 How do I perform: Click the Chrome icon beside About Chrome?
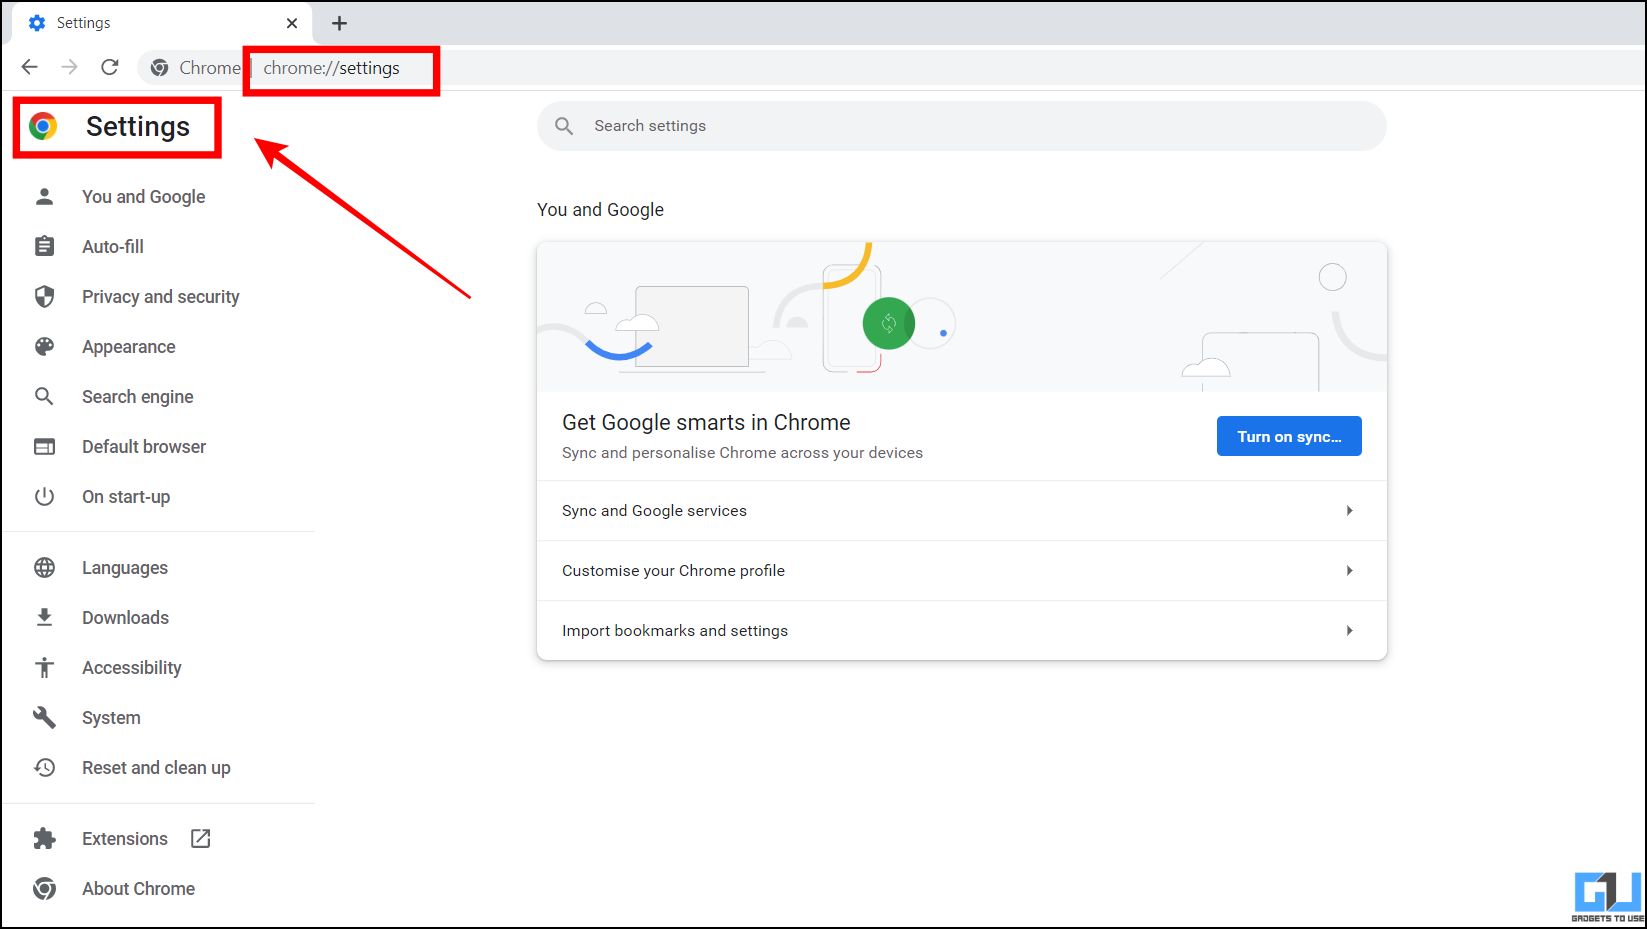(x=44, y=889)
